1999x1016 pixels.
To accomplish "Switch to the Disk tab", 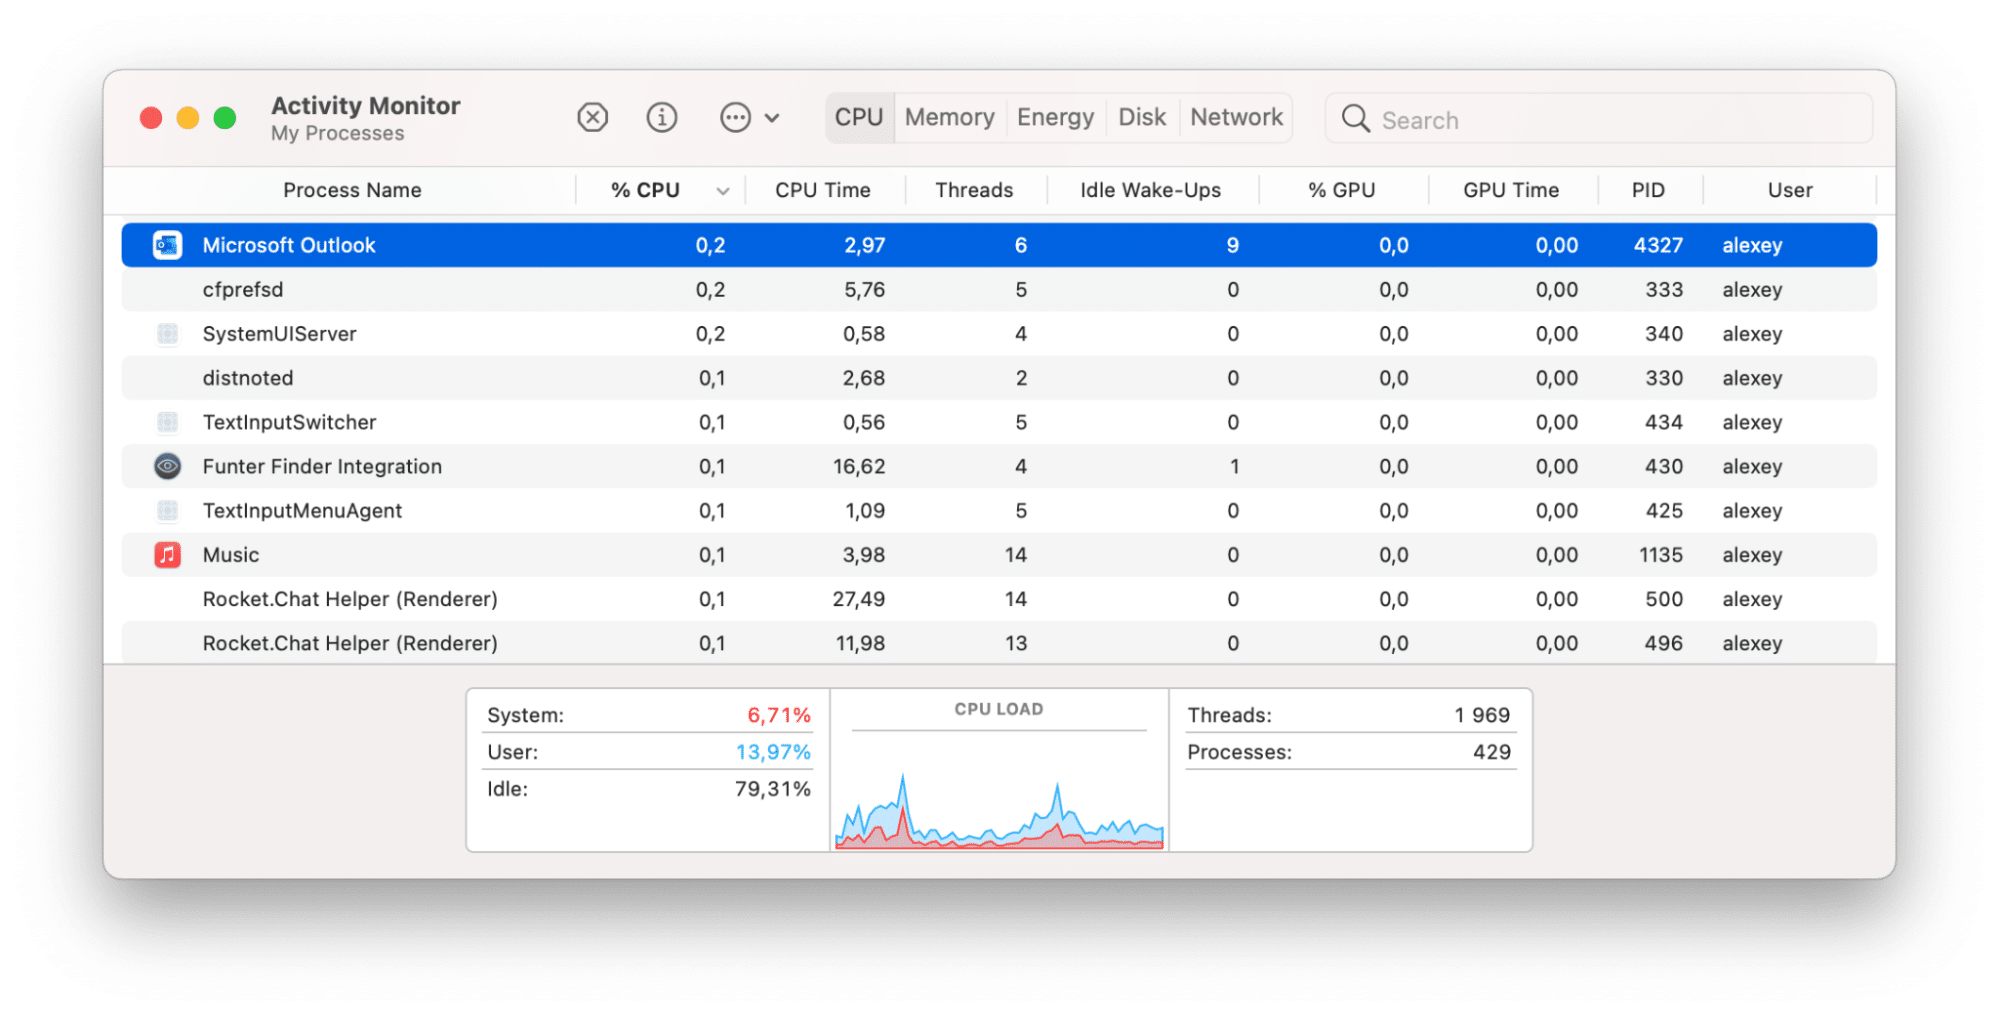I will point(1142,118).
